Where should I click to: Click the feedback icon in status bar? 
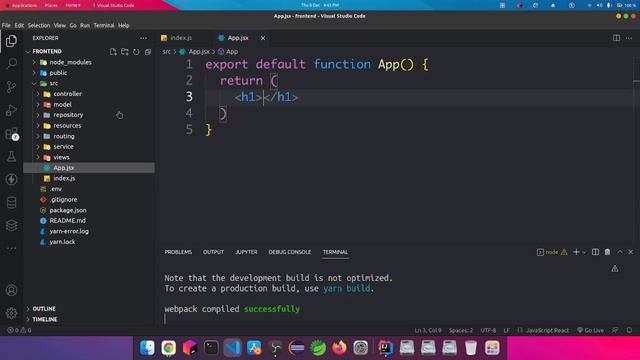615,330
